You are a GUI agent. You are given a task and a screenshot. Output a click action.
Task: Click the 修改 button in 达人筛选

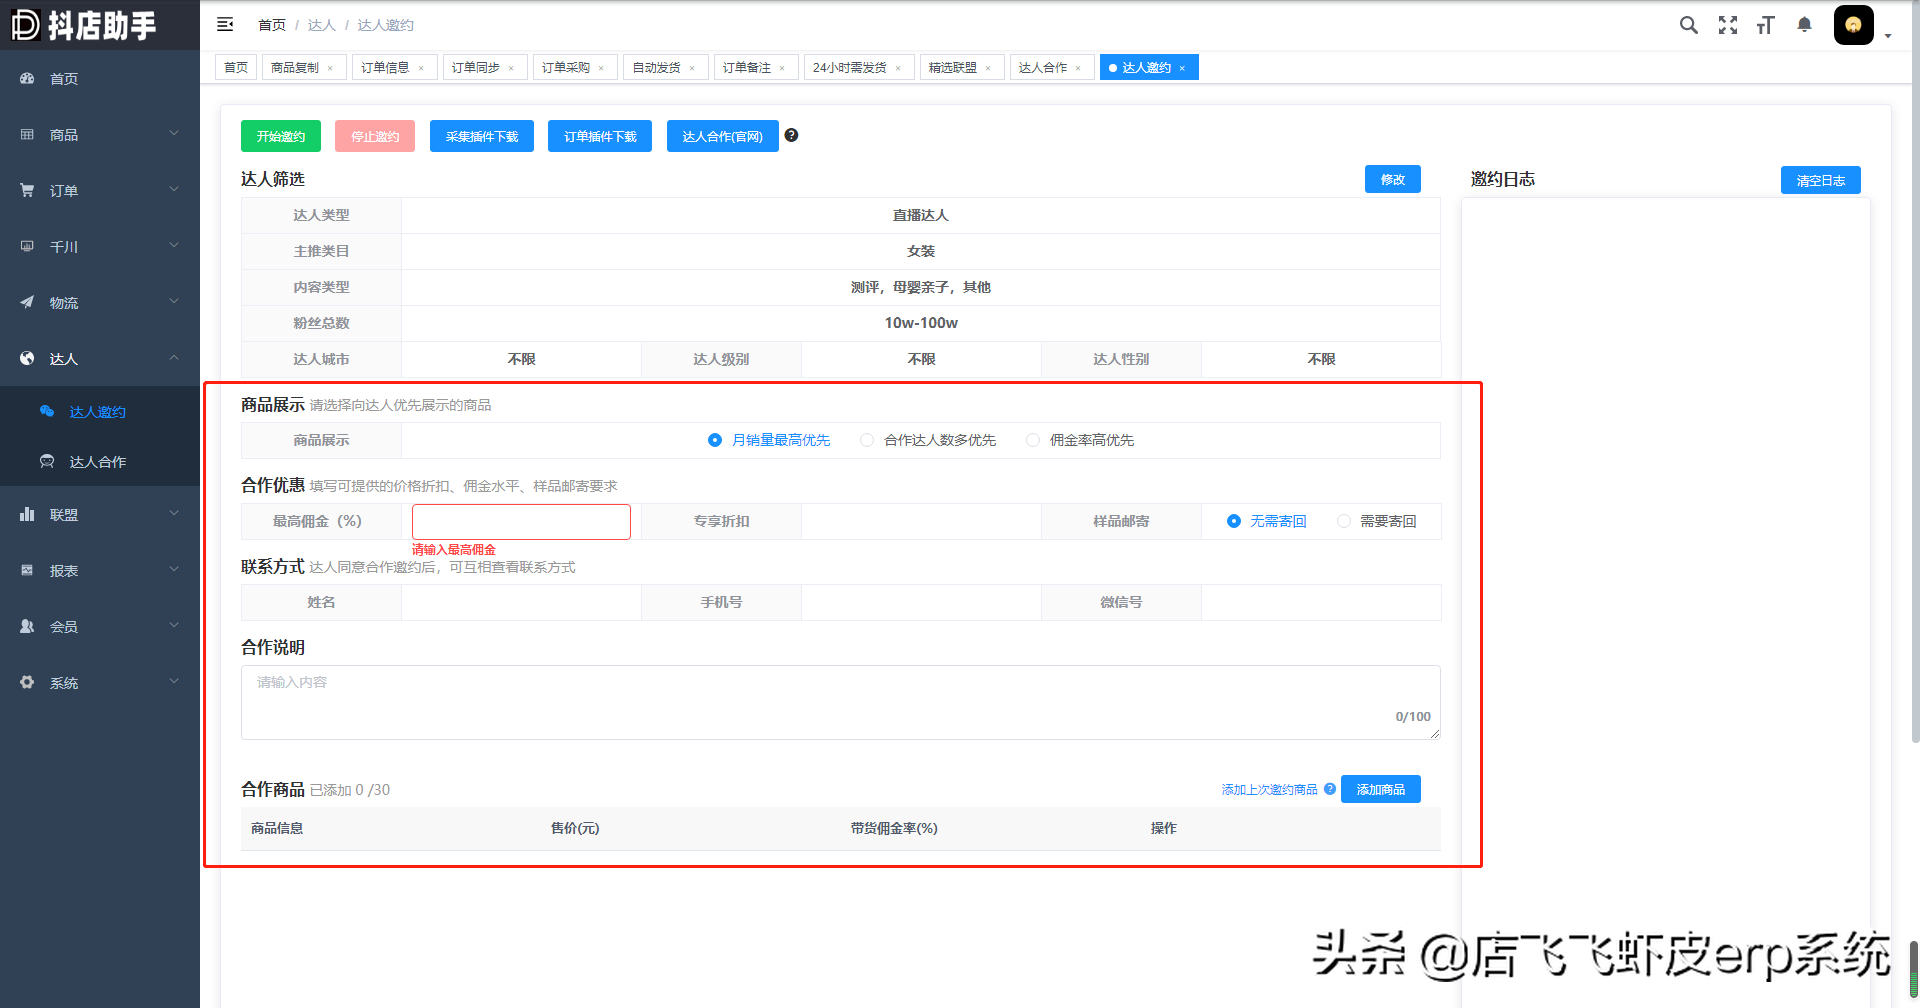point(1393,179)
